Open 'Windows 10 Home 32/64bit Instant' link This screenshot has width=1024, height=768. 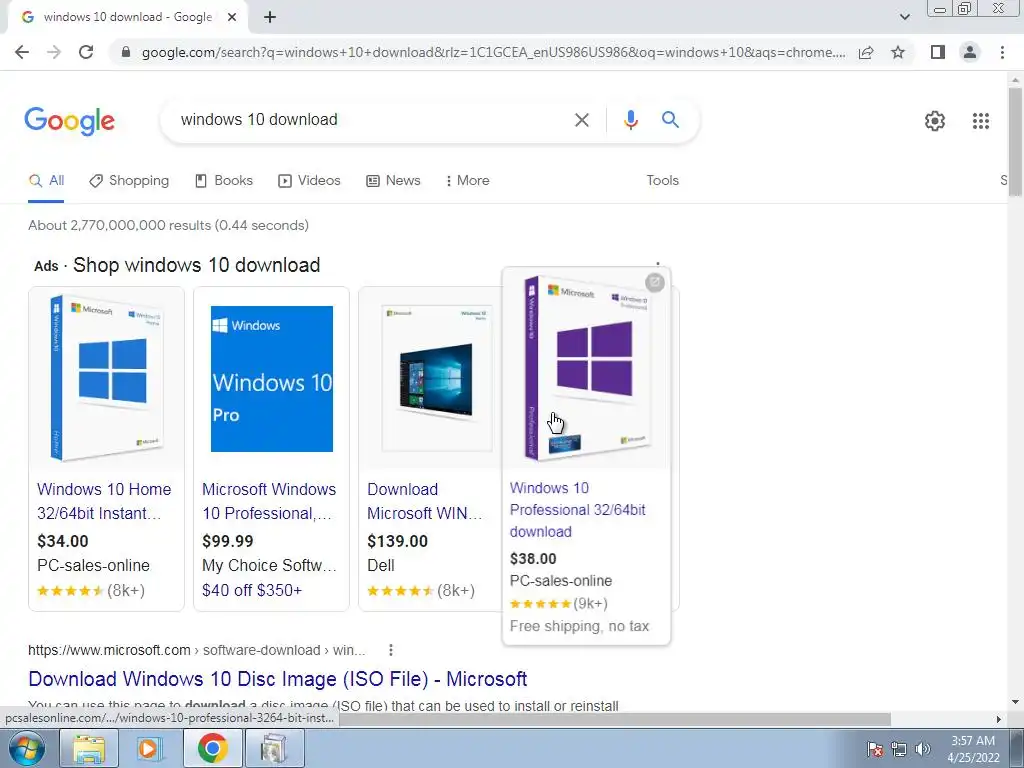[x=104, y=502]
